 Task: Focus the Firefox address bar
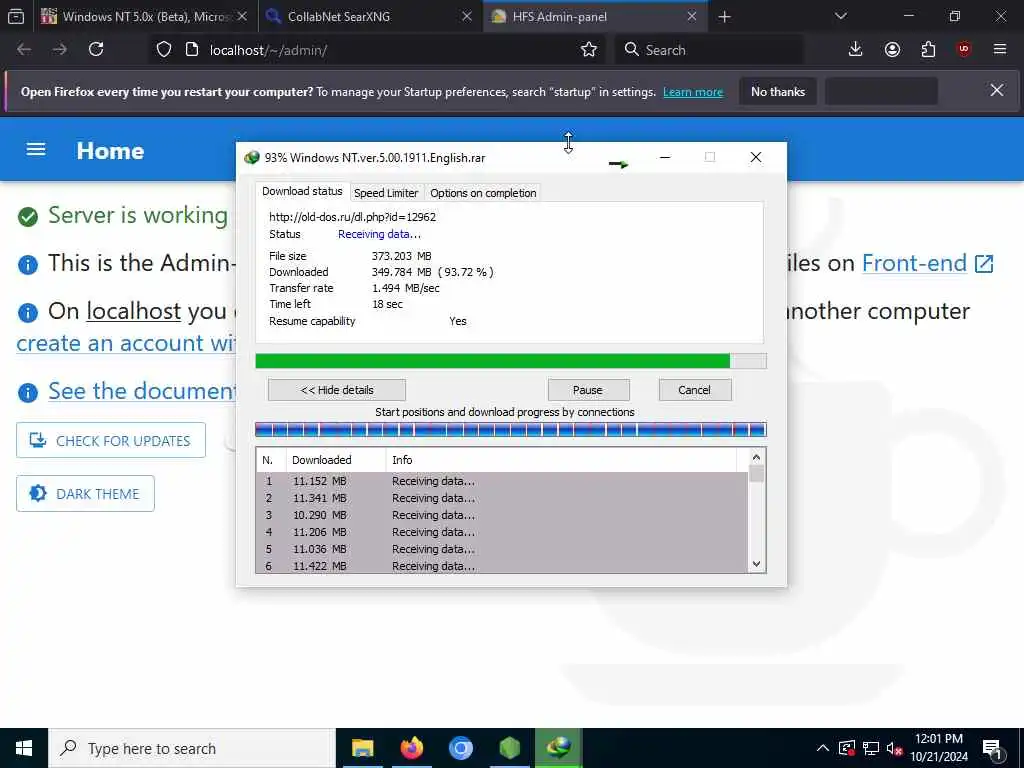coord(379,50)
